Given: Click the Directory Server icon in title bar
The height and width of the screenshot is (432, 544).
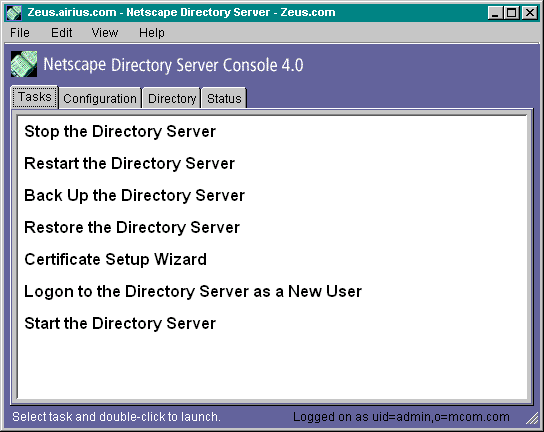Looking at the screenshot, I should [x=14, y=13].
